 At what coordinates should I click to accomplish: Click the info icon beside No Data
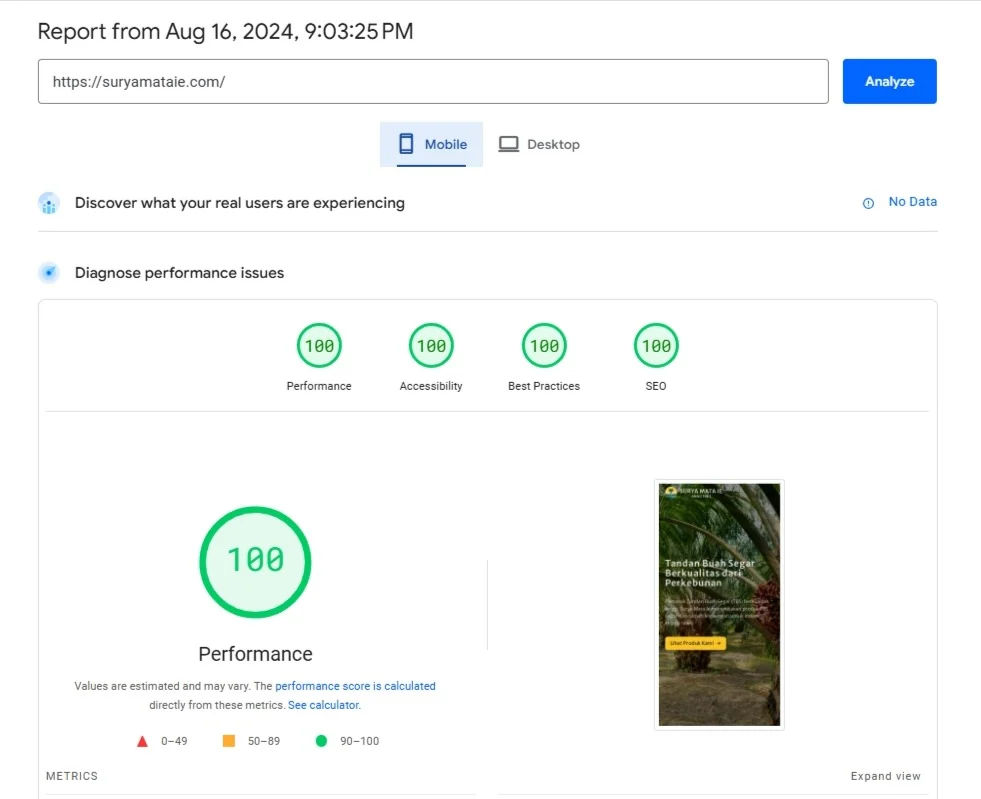coord(867,202)
